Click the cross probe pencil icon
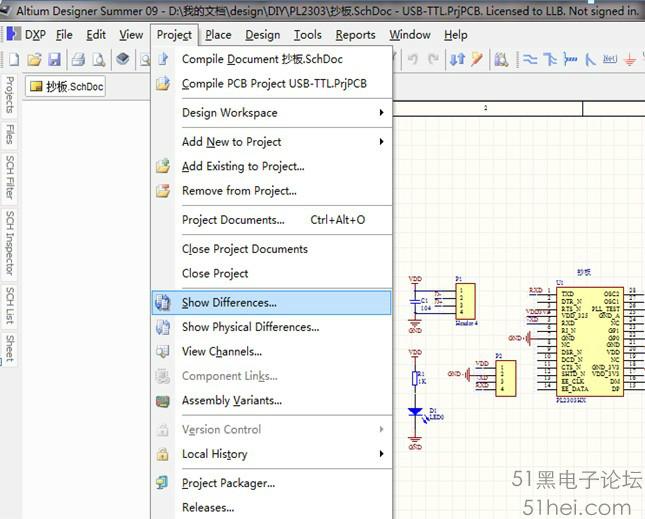 477,59
